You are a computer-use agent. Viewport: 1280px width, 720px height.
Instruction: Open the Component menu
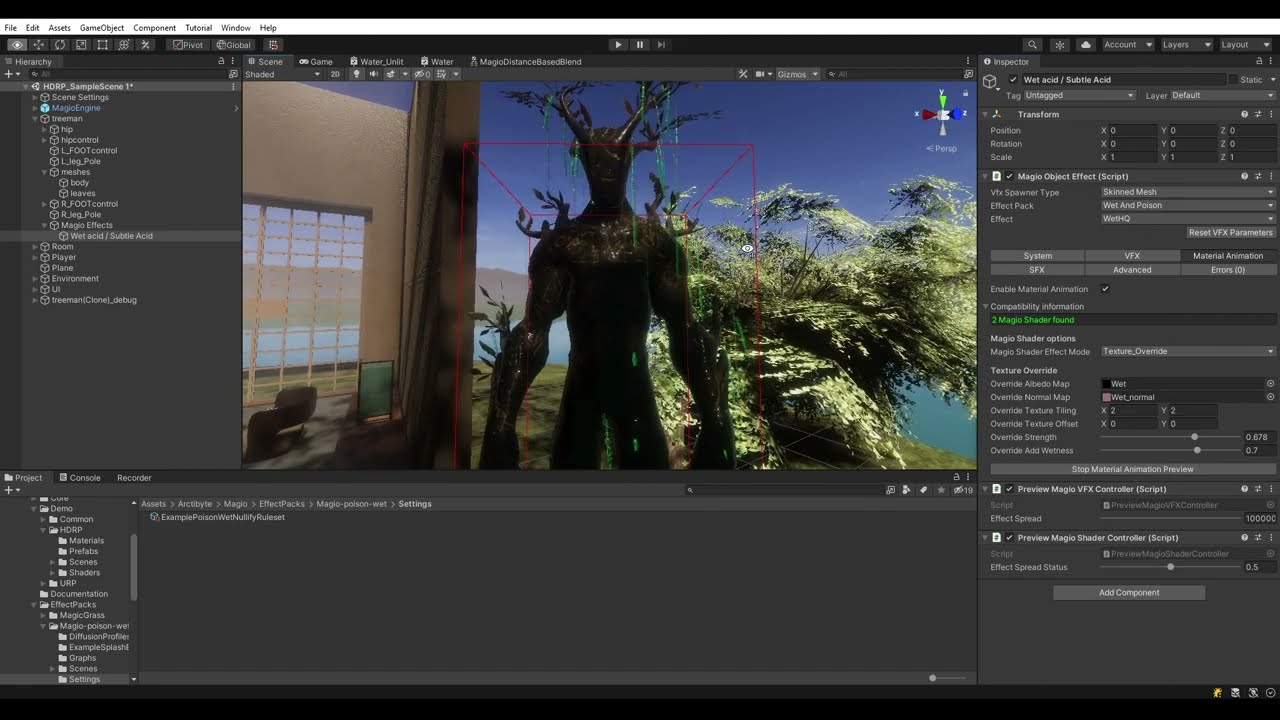click(154, 28)
